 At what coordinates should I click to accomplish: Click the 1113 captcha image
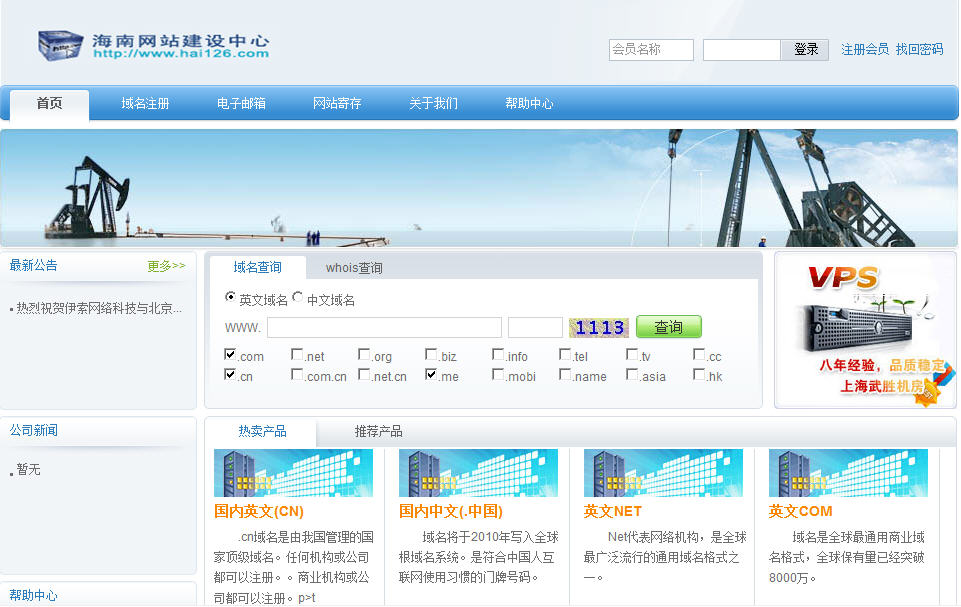(599, 327)
